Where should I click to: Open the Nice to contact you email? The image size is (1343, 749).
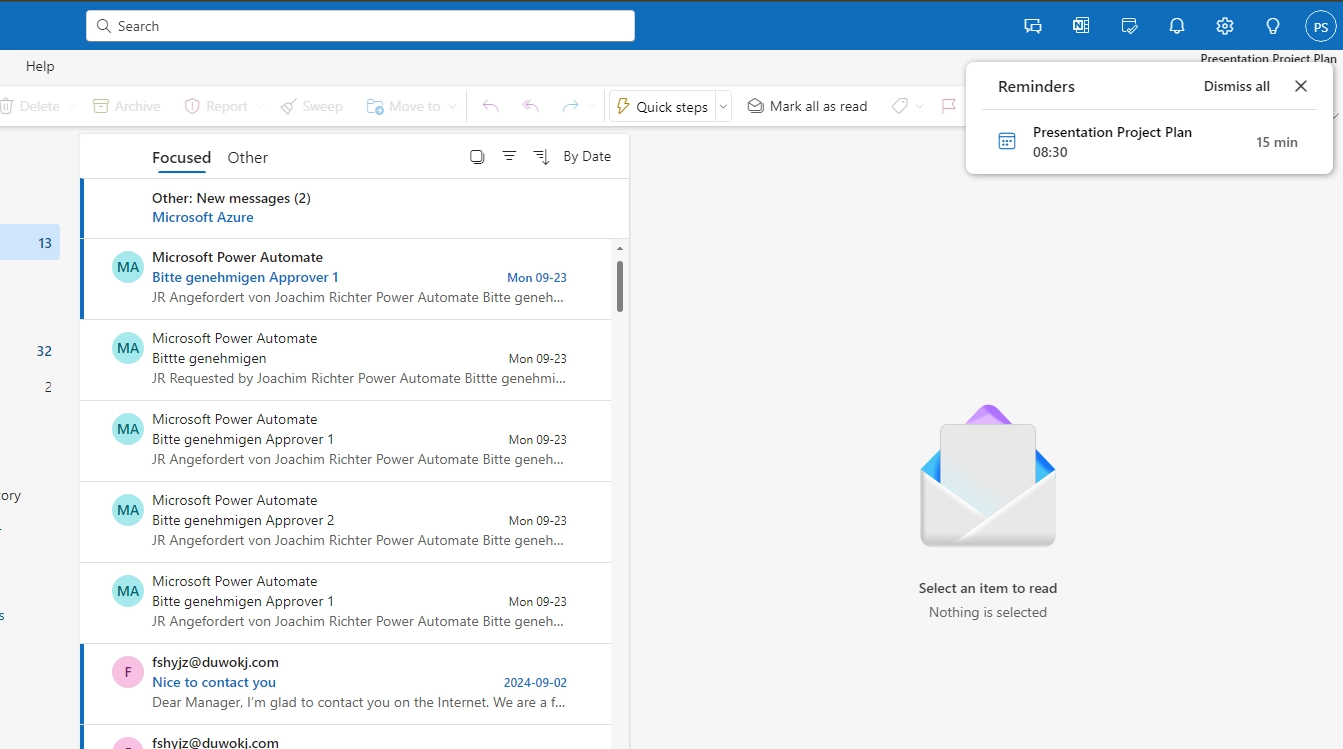click(346, 684)
